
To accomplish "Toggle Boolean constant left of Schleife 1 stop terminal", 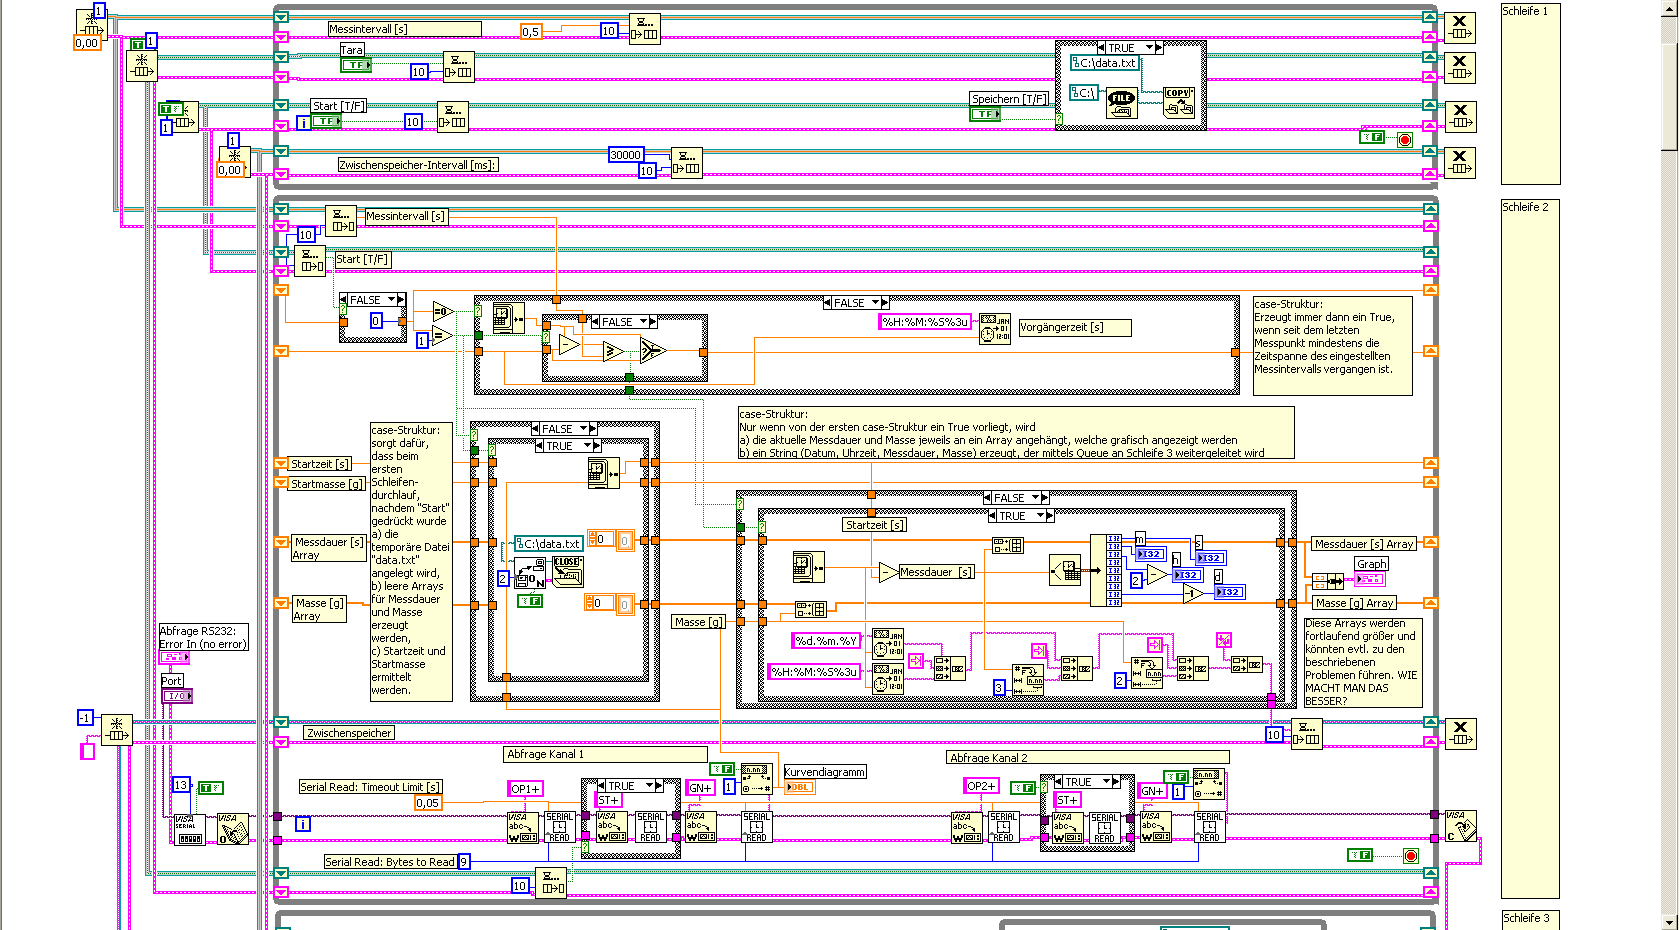I will coord(1372,137).
